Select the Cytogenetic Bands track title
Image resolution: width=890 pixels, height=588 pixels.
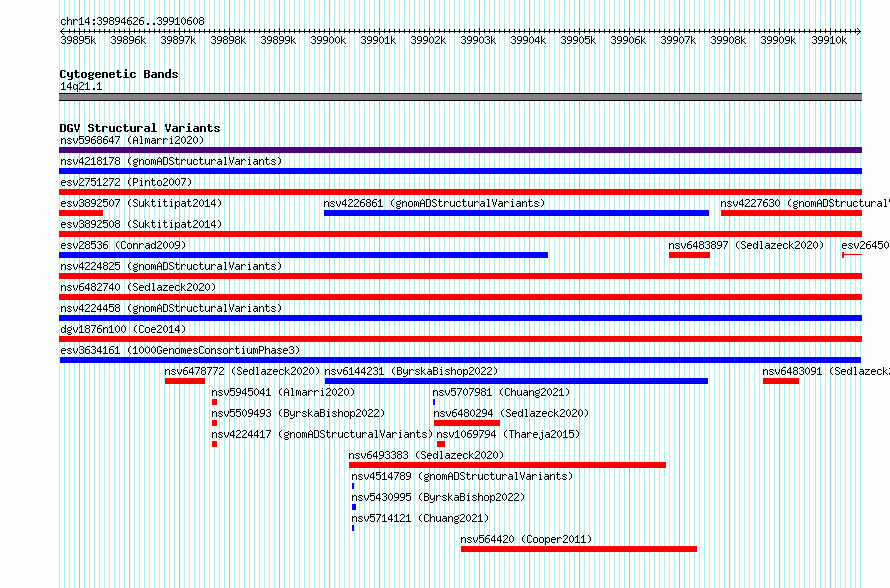pyautogui.click(x=119, y=74)
